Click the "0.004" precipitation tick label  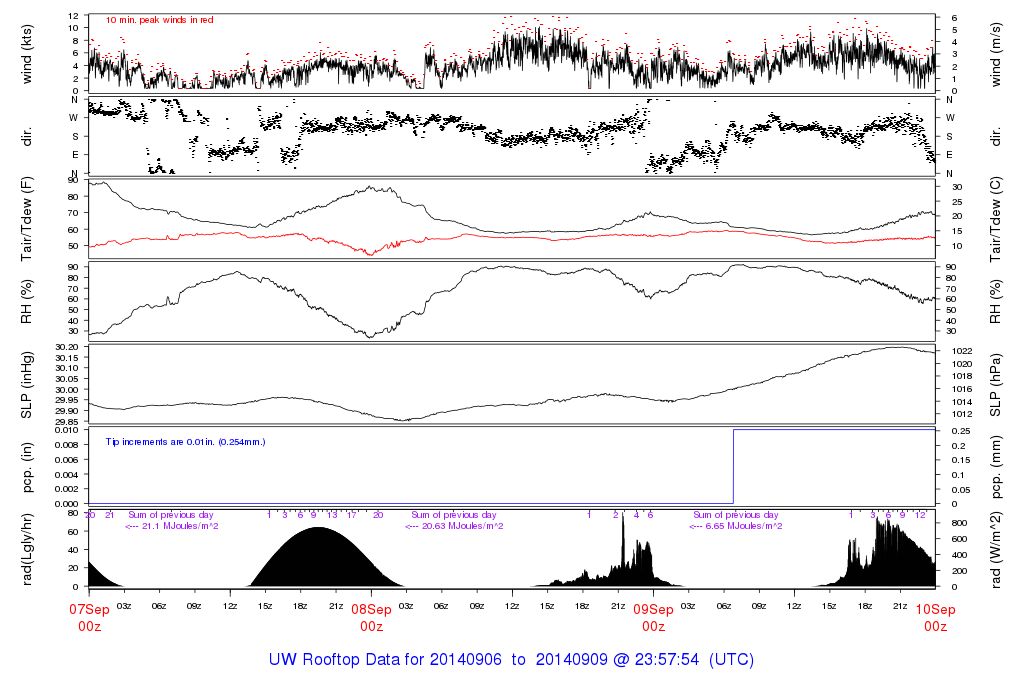[67, 475]
